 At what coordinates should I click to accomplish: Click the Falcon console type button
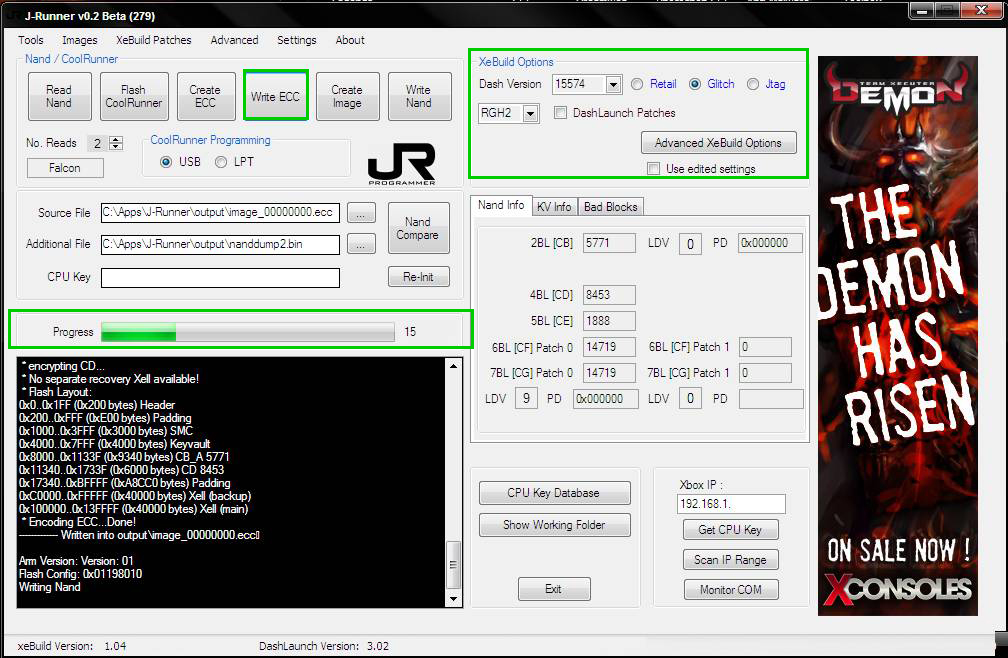point(65,168)
